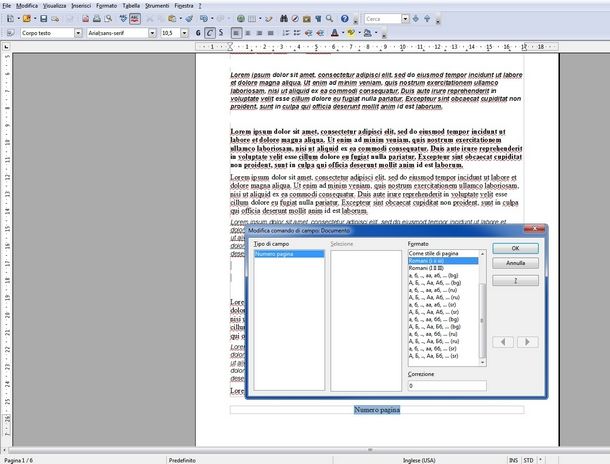This screenshot has height=464, width=610.
Task: Click the Zoom magnifier icon
Action: 330,18
